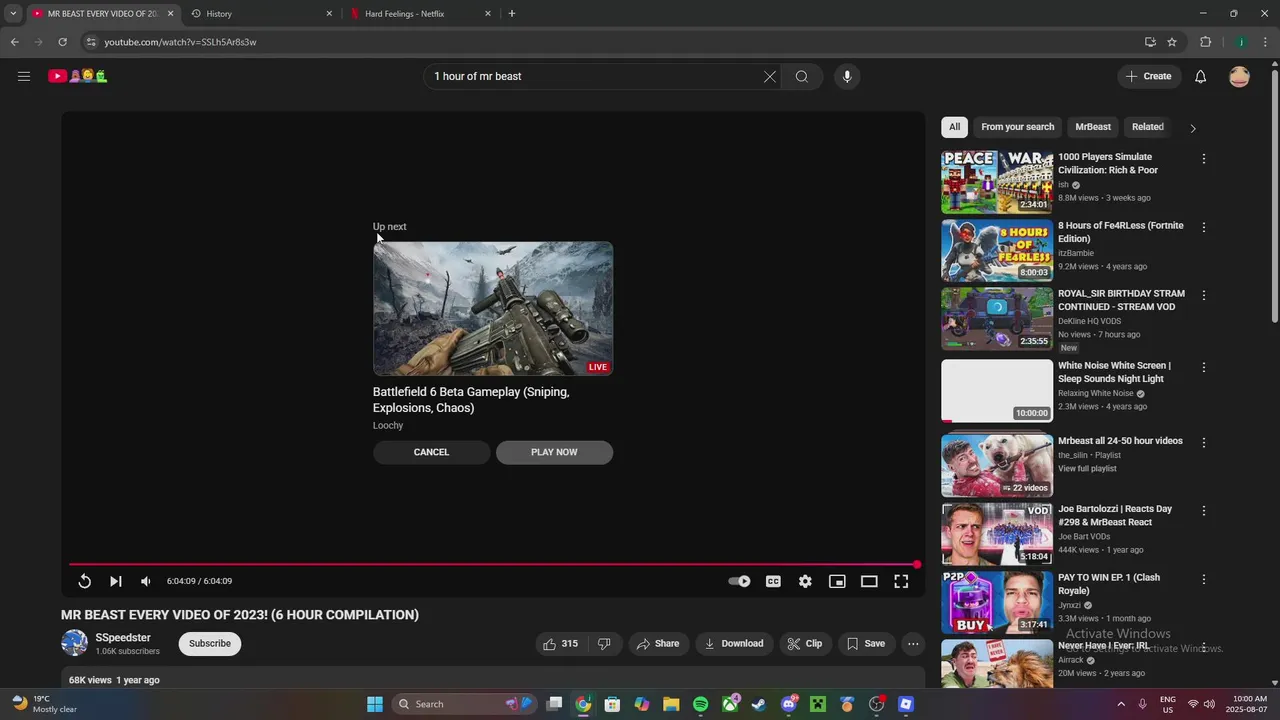Play the Battlefield 6 video now
The image size is (1280, 720).
tap(554, 452)
